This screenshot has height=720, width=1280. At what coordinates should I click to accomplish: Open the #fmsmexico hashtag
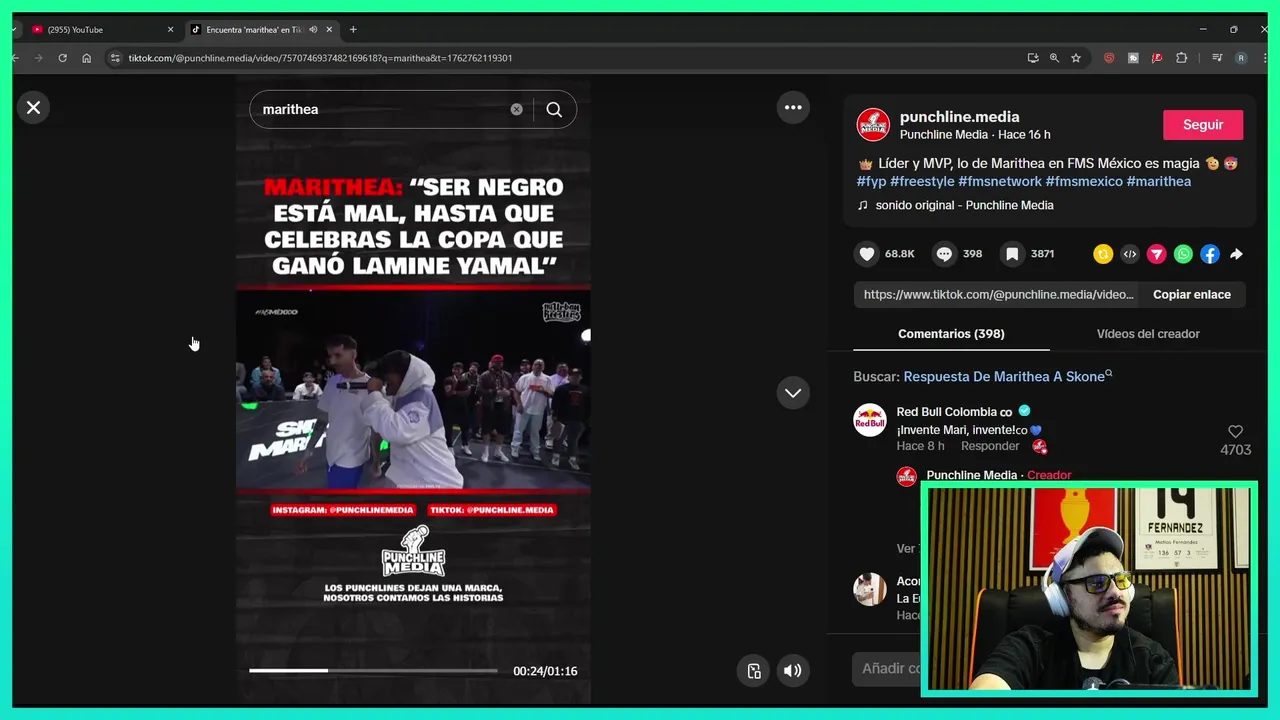(1084, 181)
